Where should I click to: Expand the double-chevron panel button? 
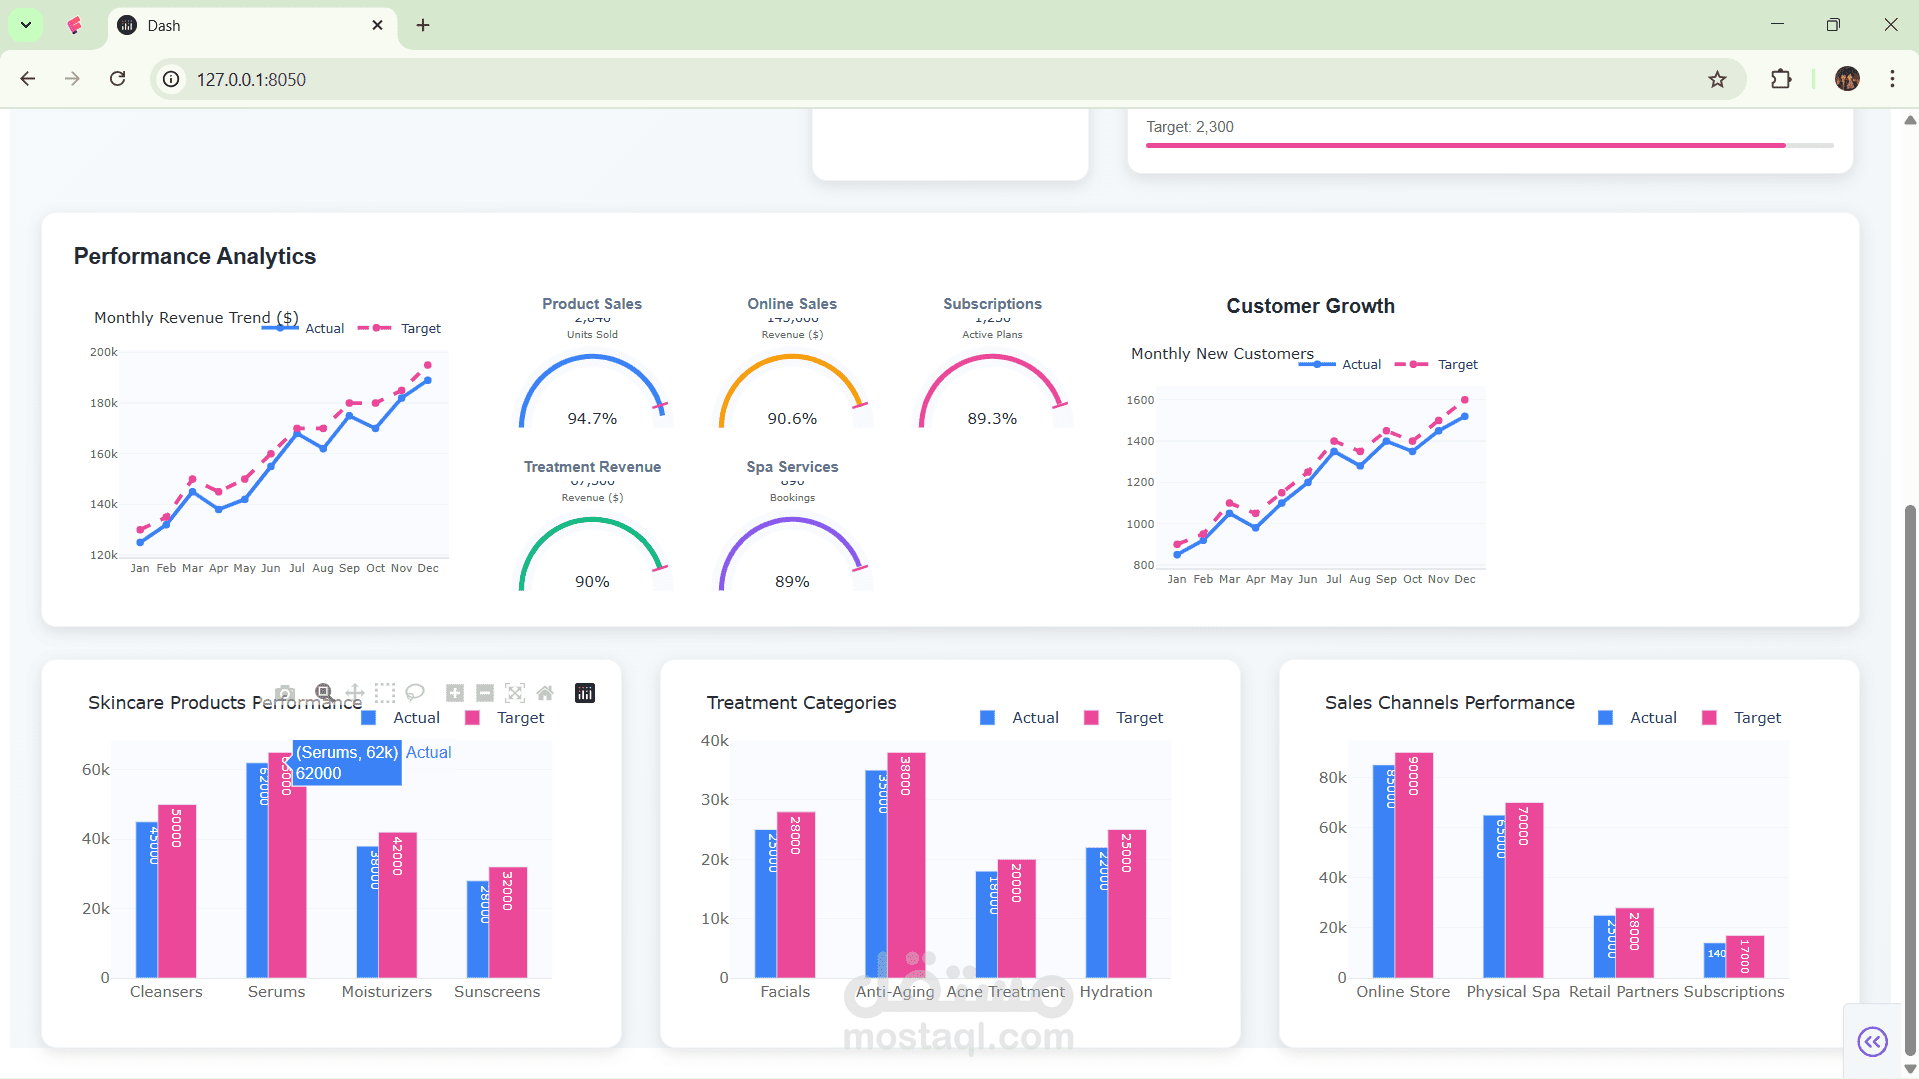tap(1873, 1042)
